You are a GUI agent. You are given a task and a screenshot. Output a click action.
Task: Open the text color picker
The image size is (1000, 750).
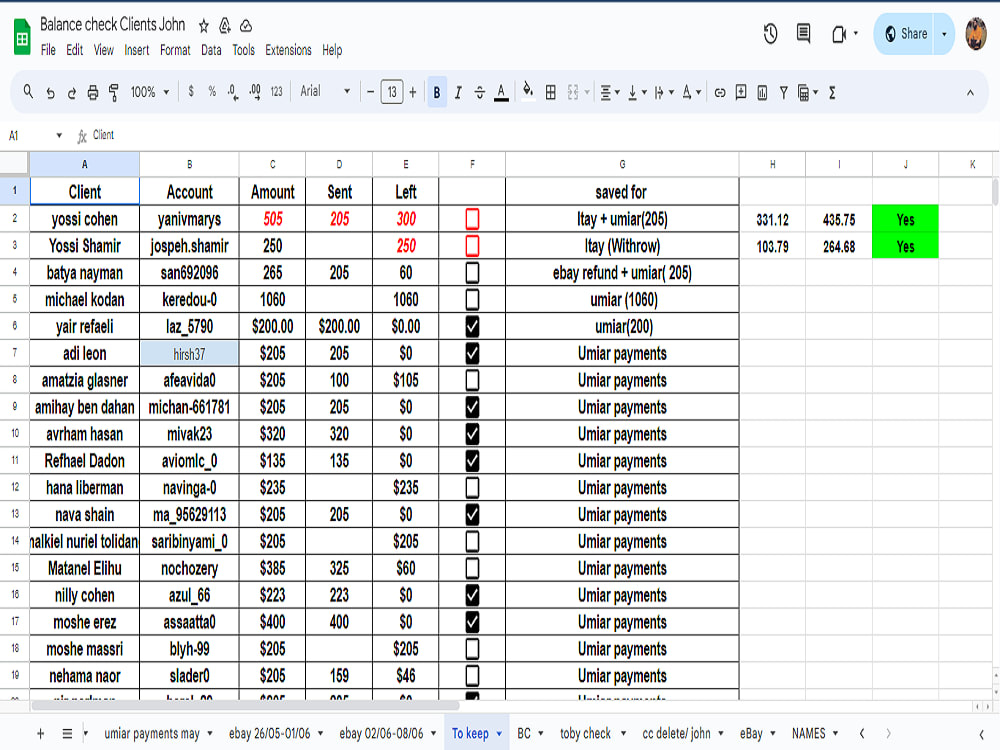tap(501, 93)
